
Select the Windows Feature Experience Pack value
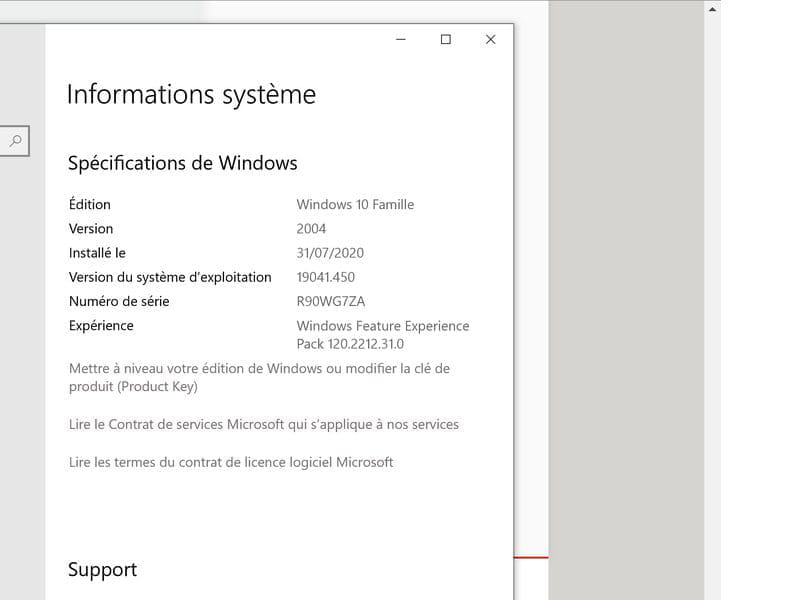(x=383, y=335)
